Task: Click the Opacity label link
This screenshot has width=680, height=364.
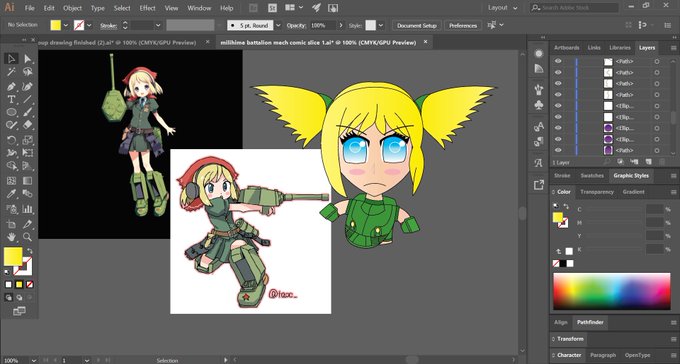Action: 296,26
